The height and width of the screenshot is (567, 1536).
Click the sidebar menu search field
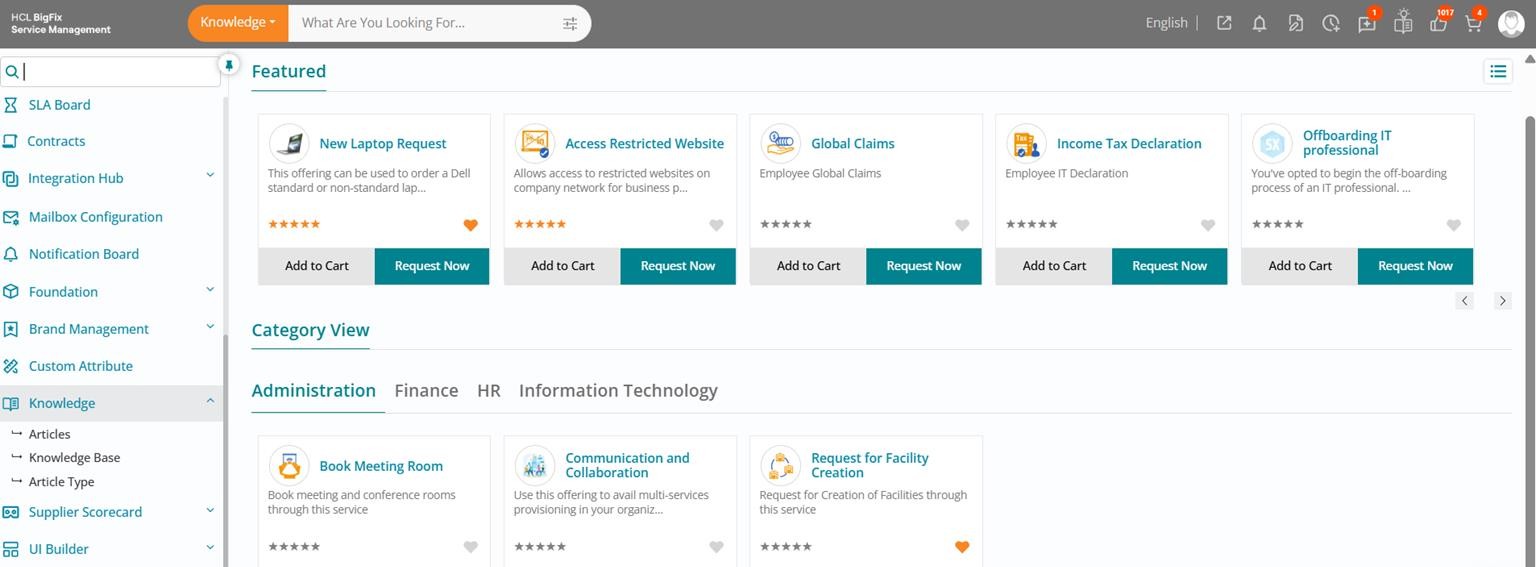(118, 72)
